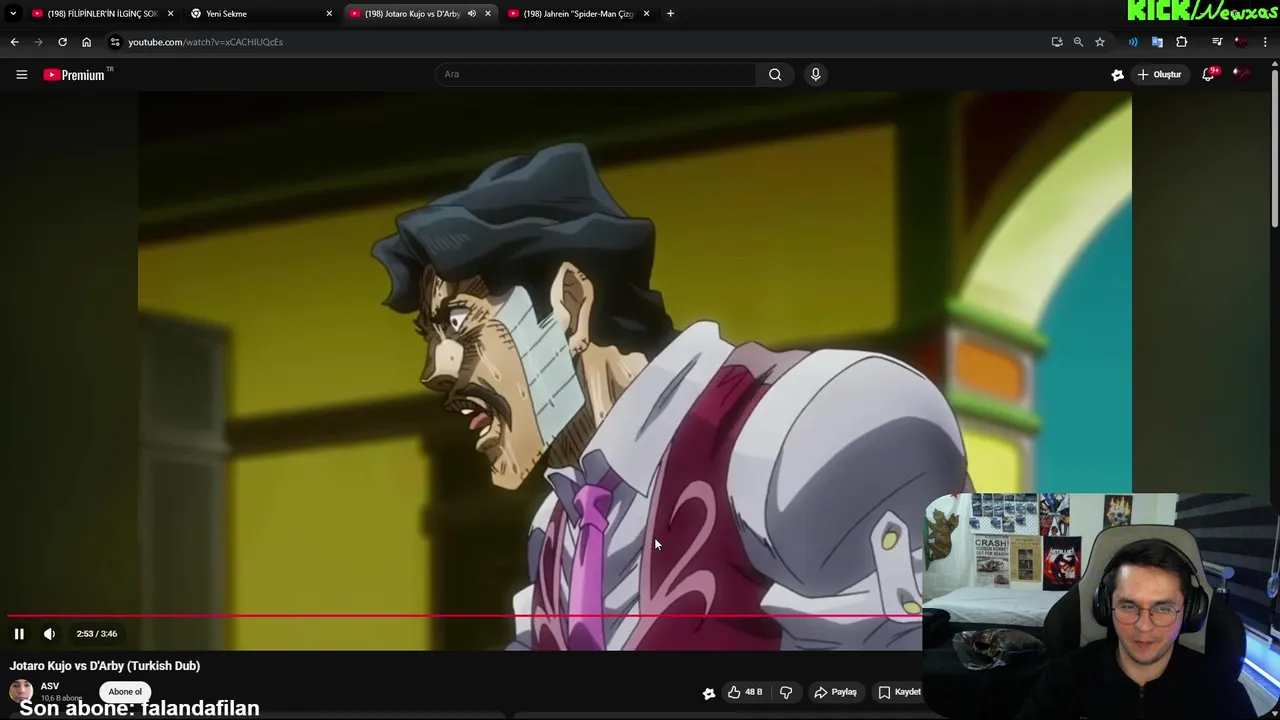Click video title Jotaro Kujo vs D'Arby

click(105, 666)
